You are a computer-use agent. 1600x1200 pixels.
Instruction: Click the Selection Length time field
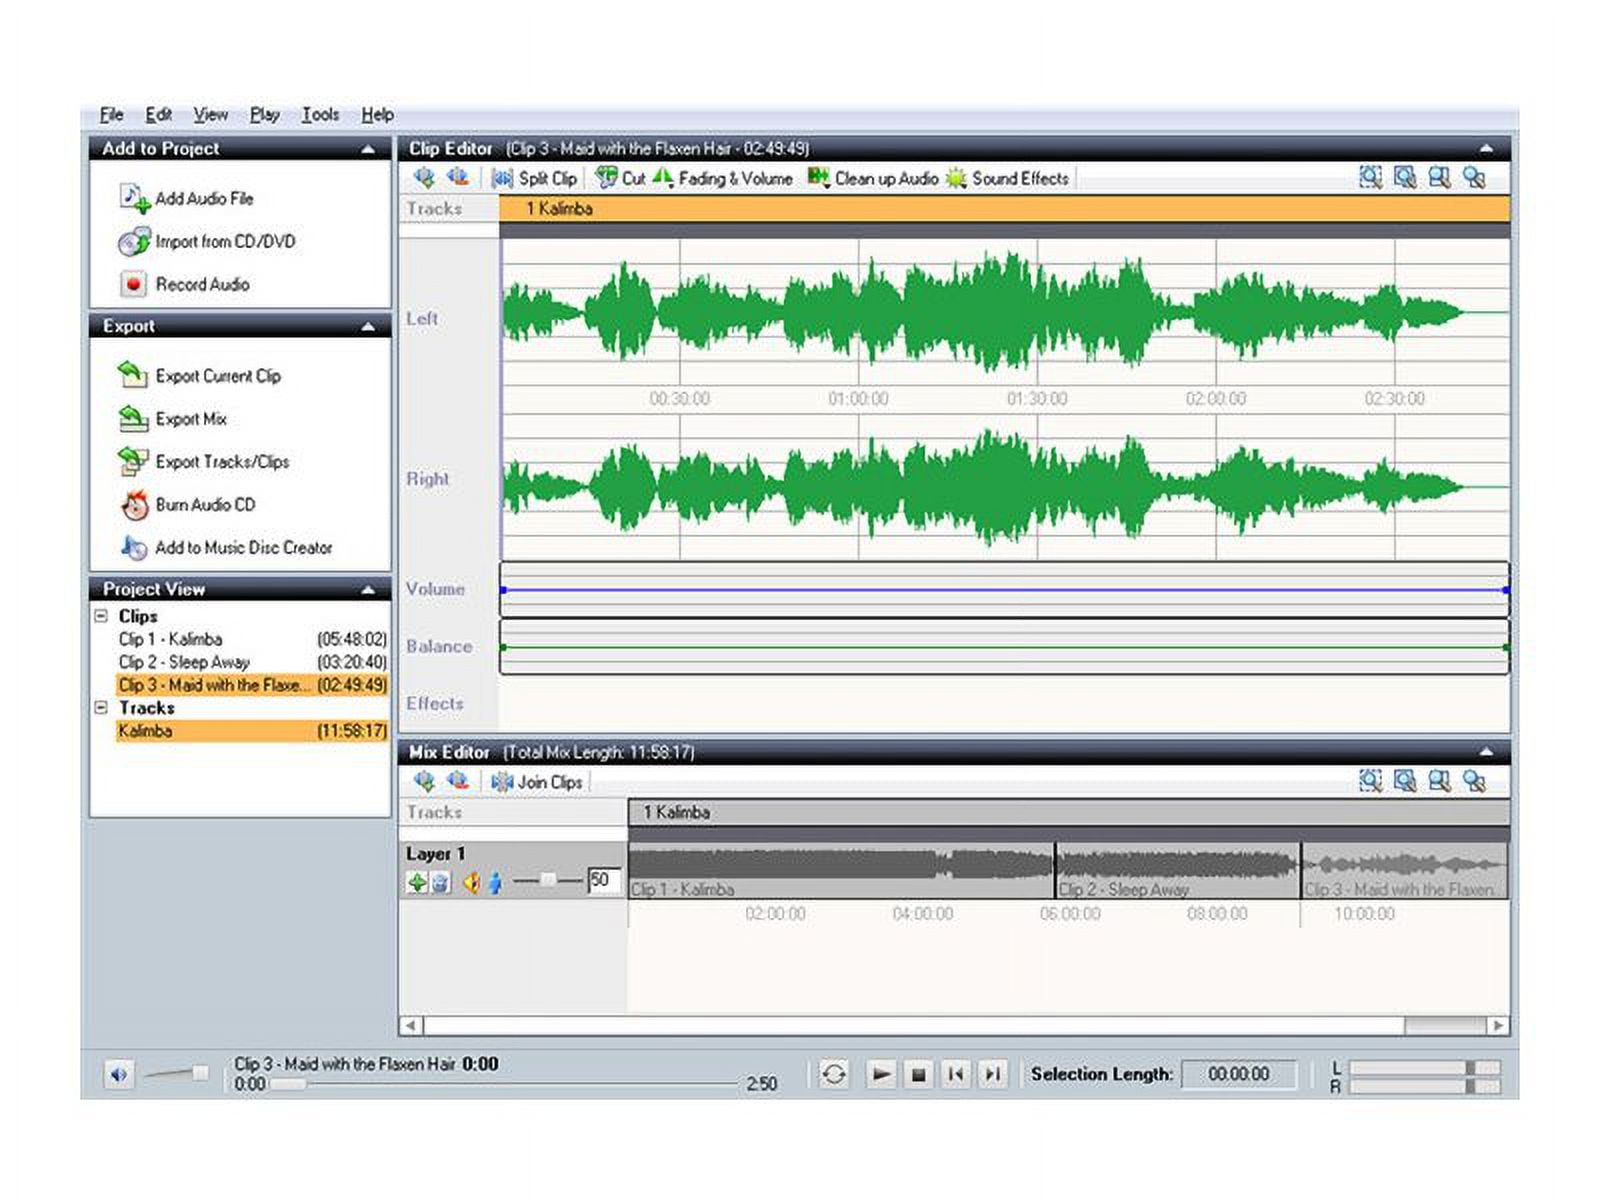[1238, 1074]
